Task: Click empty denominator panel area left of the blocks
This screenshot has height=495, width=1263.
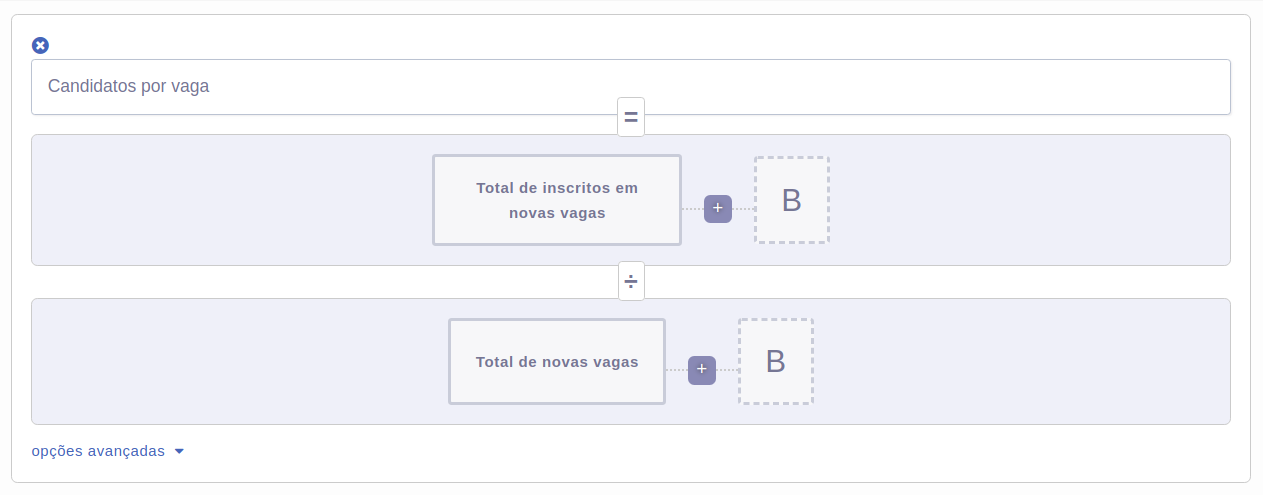Action: (x=240, y=362)
